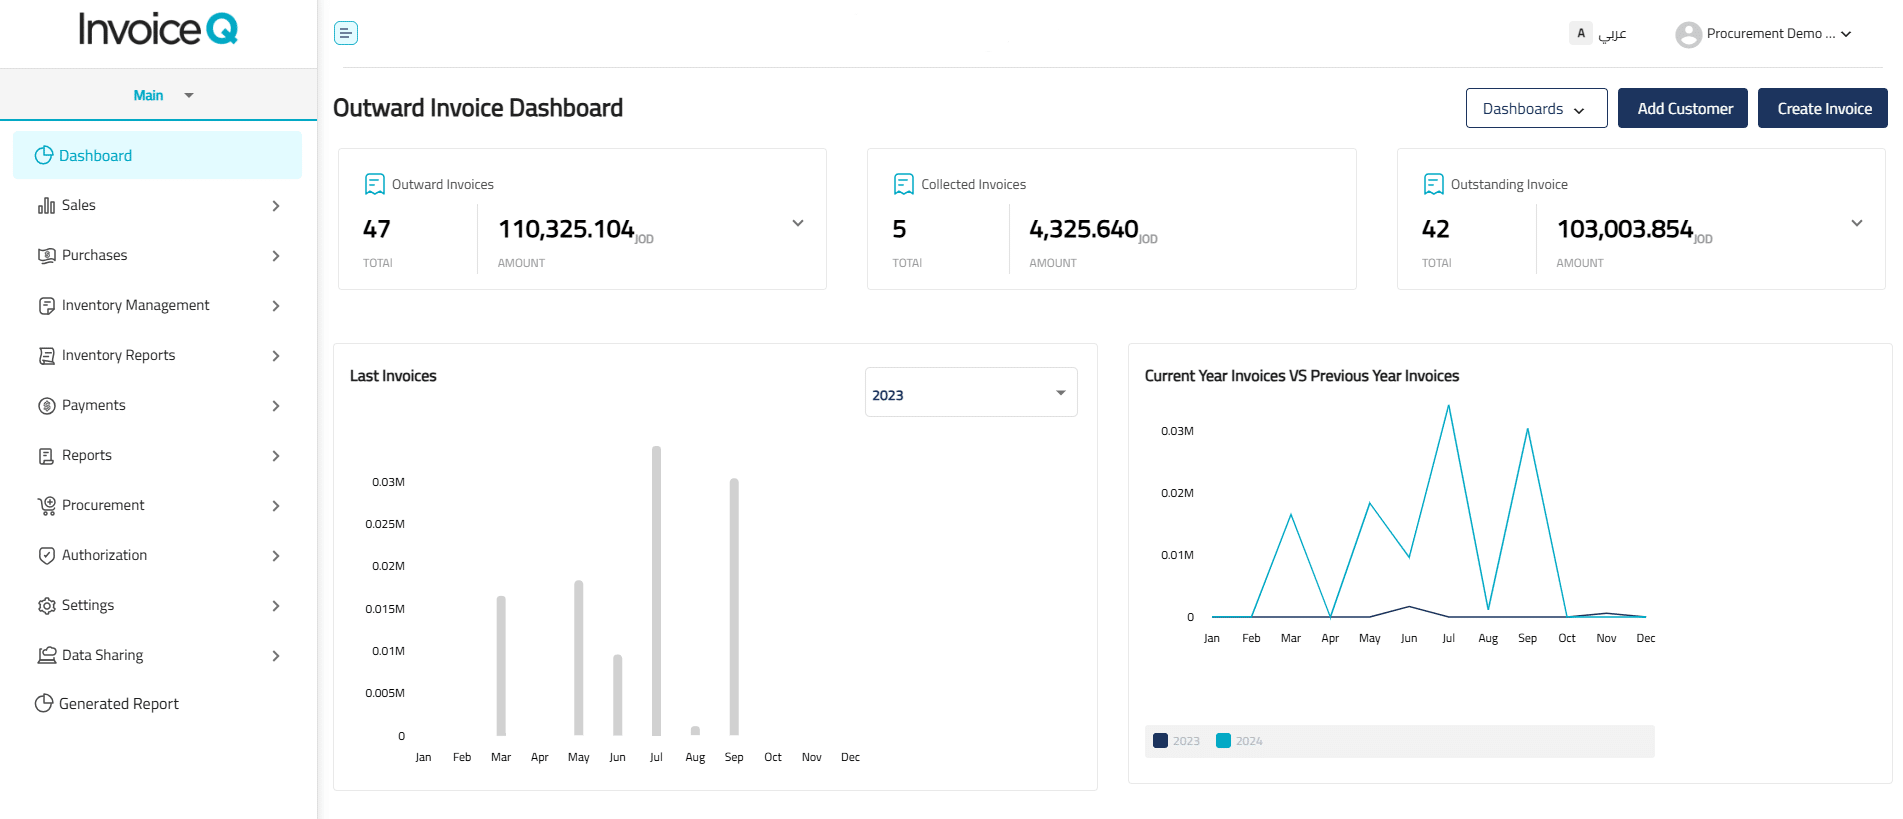Toggle the 2024 series in chart legend
The height and width of the screenshot is (819, 1903).
1239,741
